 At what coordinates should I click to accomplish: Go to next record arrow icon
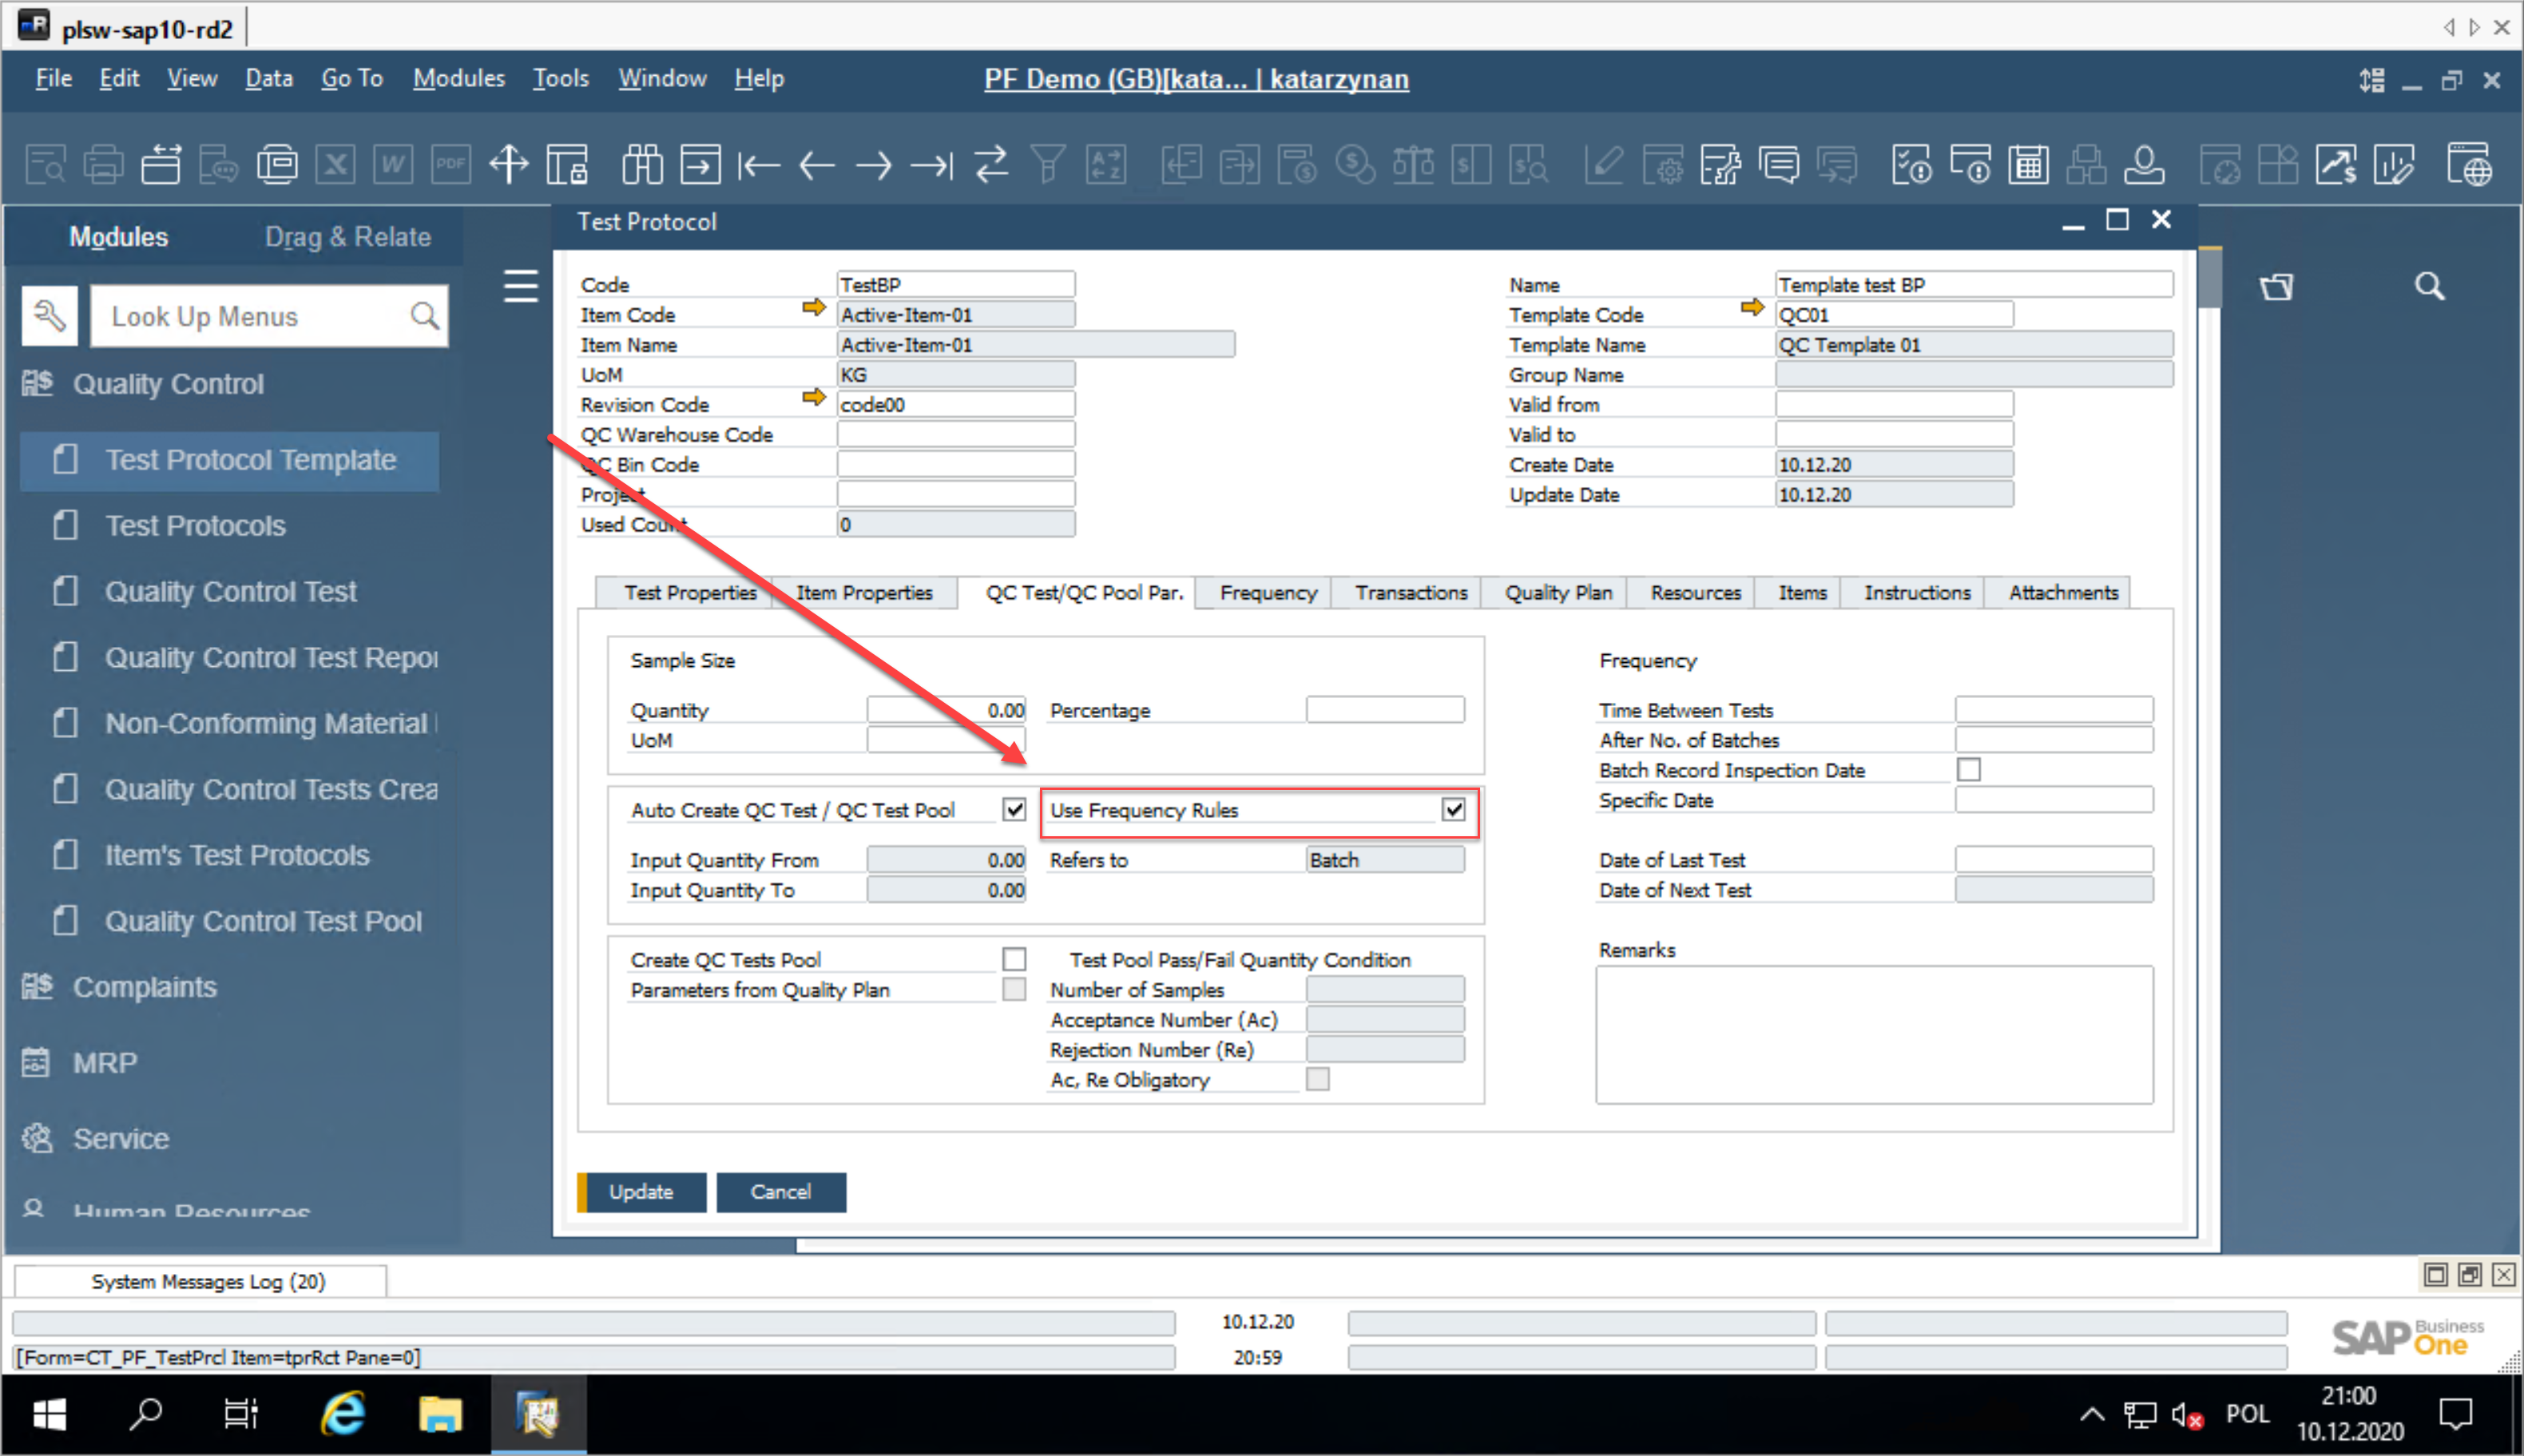[x=874, y=165]
